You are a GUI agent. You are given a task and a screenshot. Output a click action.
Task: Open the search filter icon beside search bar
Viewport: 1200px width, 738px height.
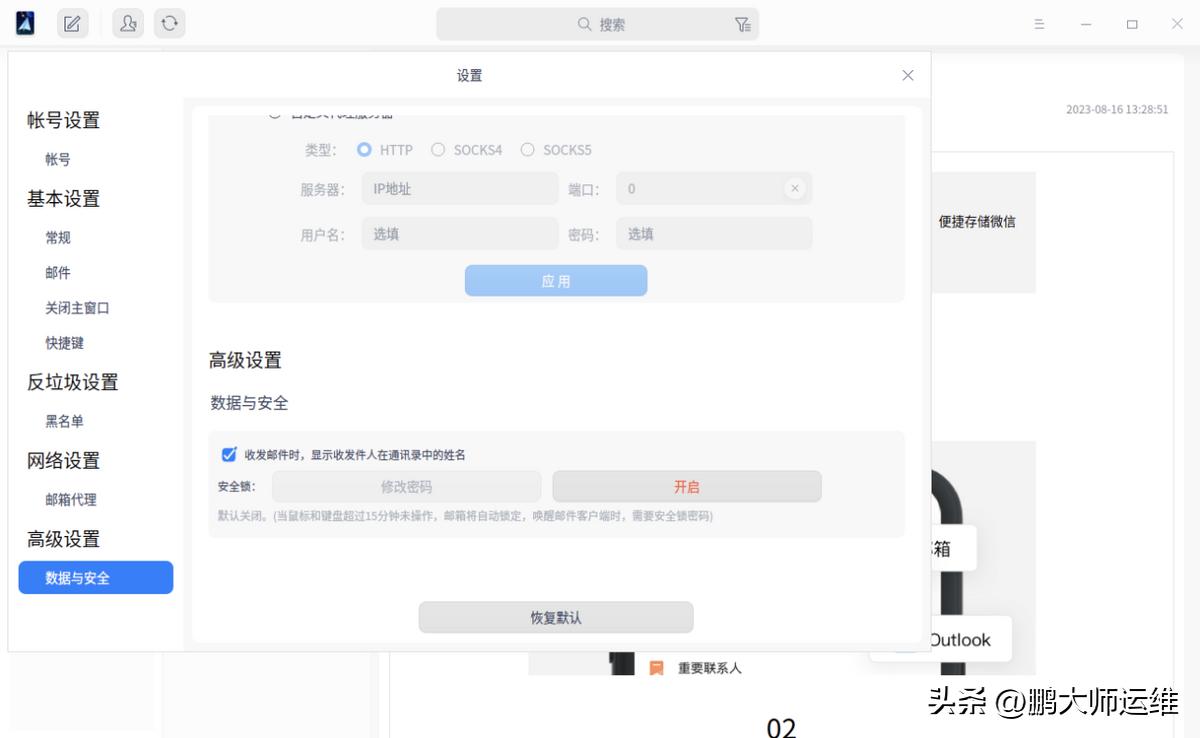coord(744,22)
